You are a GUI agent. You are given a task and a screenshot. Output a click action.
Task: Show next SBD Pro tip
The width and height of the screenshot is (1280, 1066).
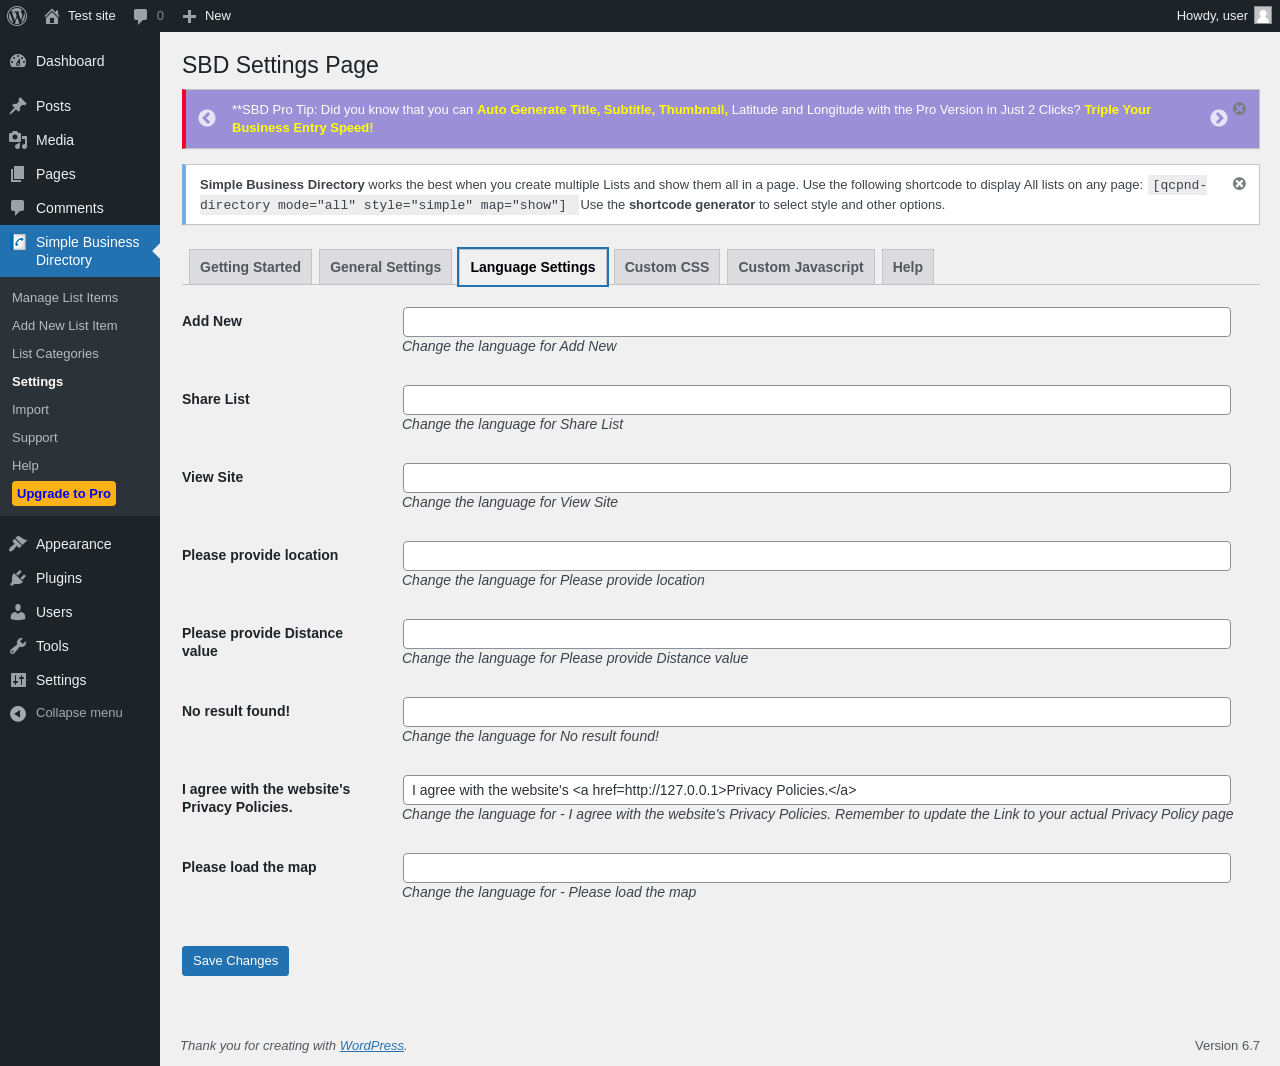tap(1219, 118)
